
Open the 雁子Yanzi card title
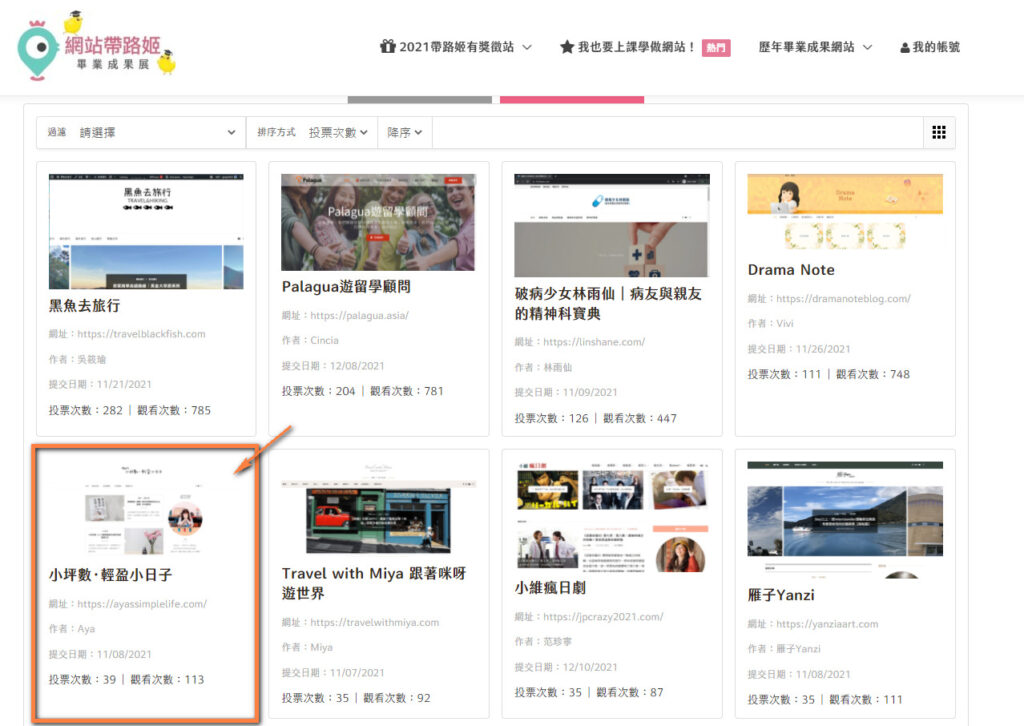(781, 595)
